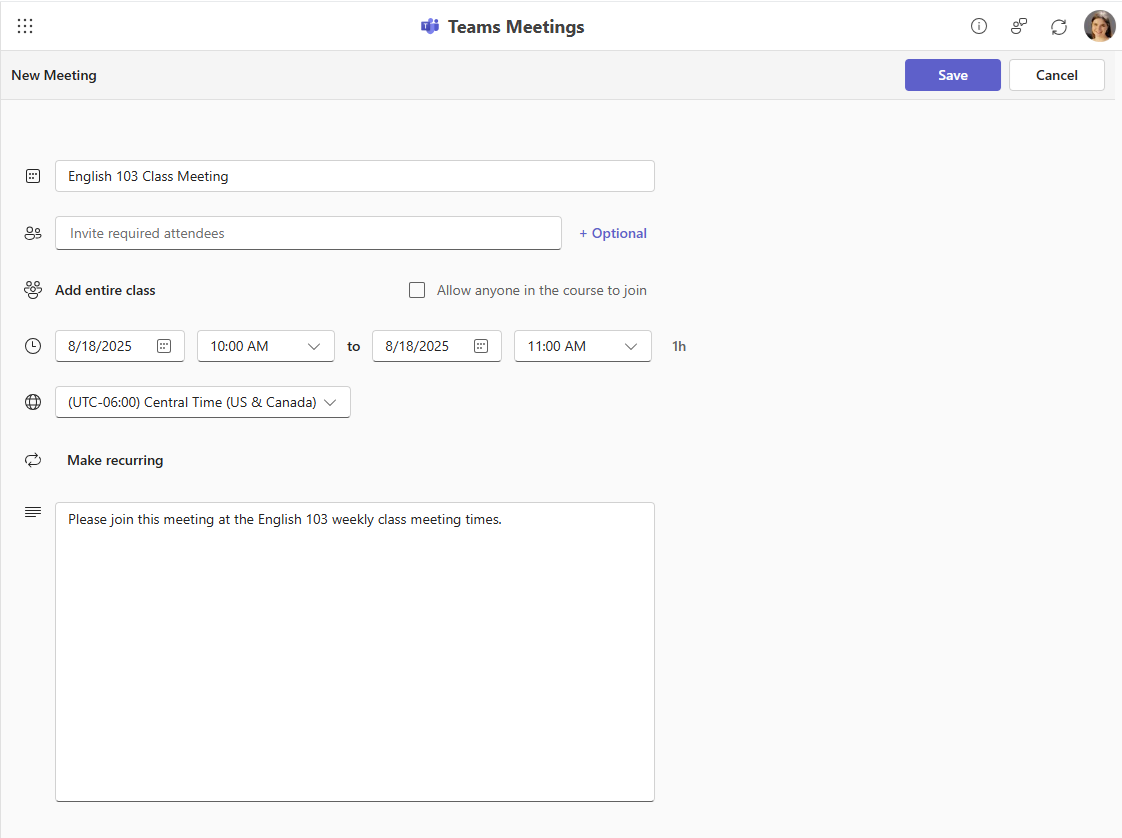
Task: Expand the 10:00 AM start time dropdown
Action: click(x=266, y=346)
